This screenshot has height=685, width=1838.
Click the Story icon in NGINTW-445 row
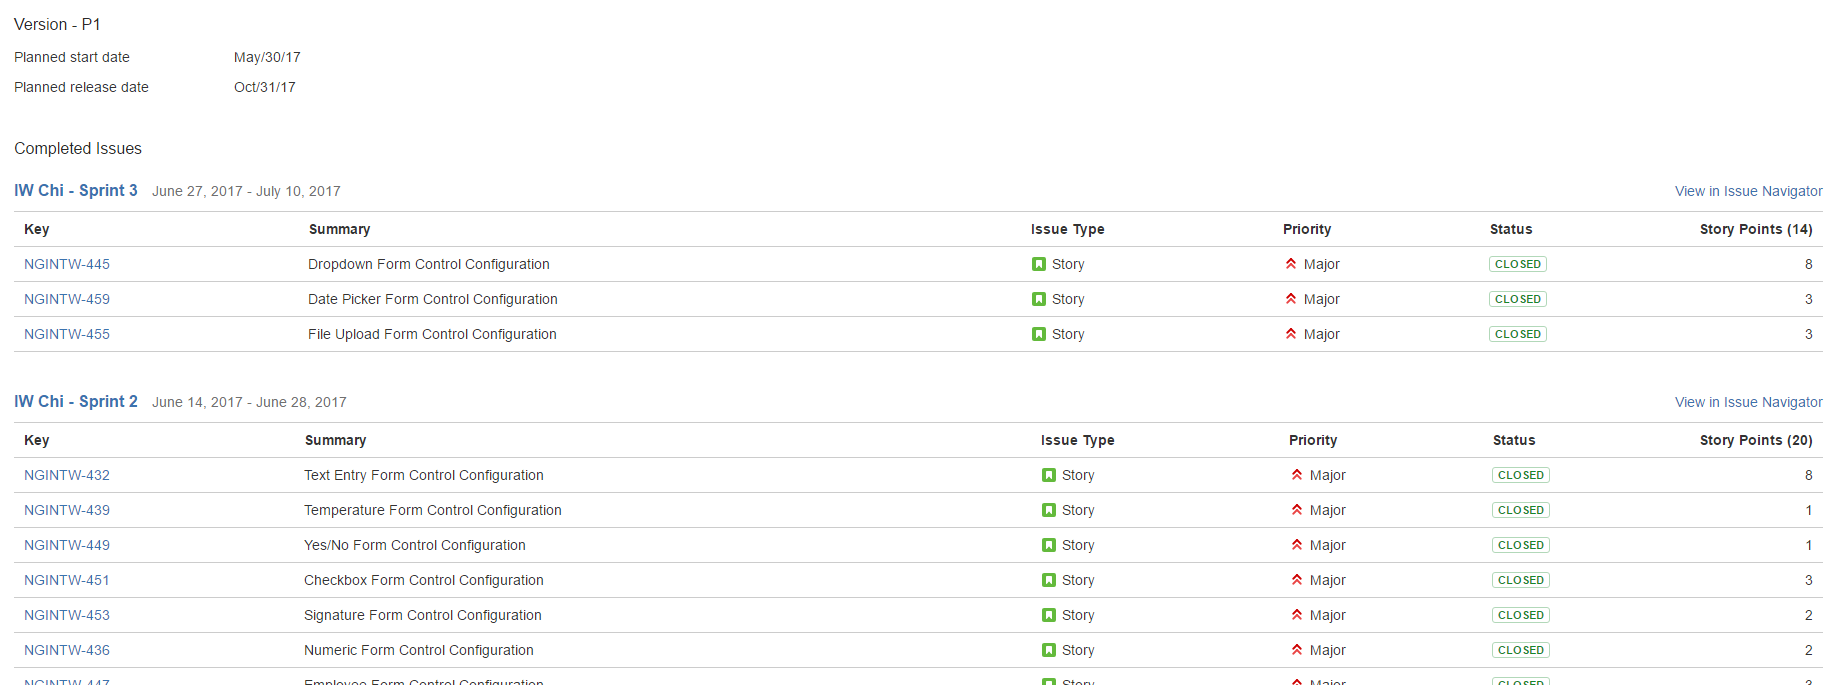click(x=1039, y=264)
